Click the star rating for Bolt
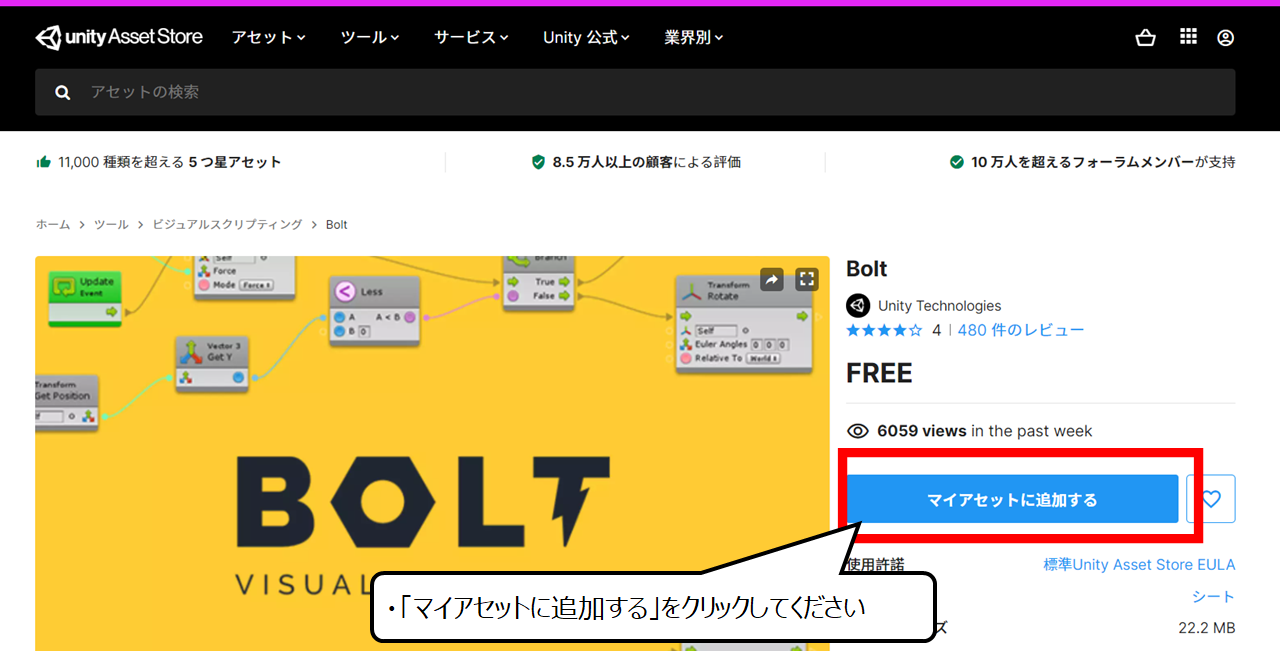The height and width of the screenshot is (651, 1280). (884, 330)
